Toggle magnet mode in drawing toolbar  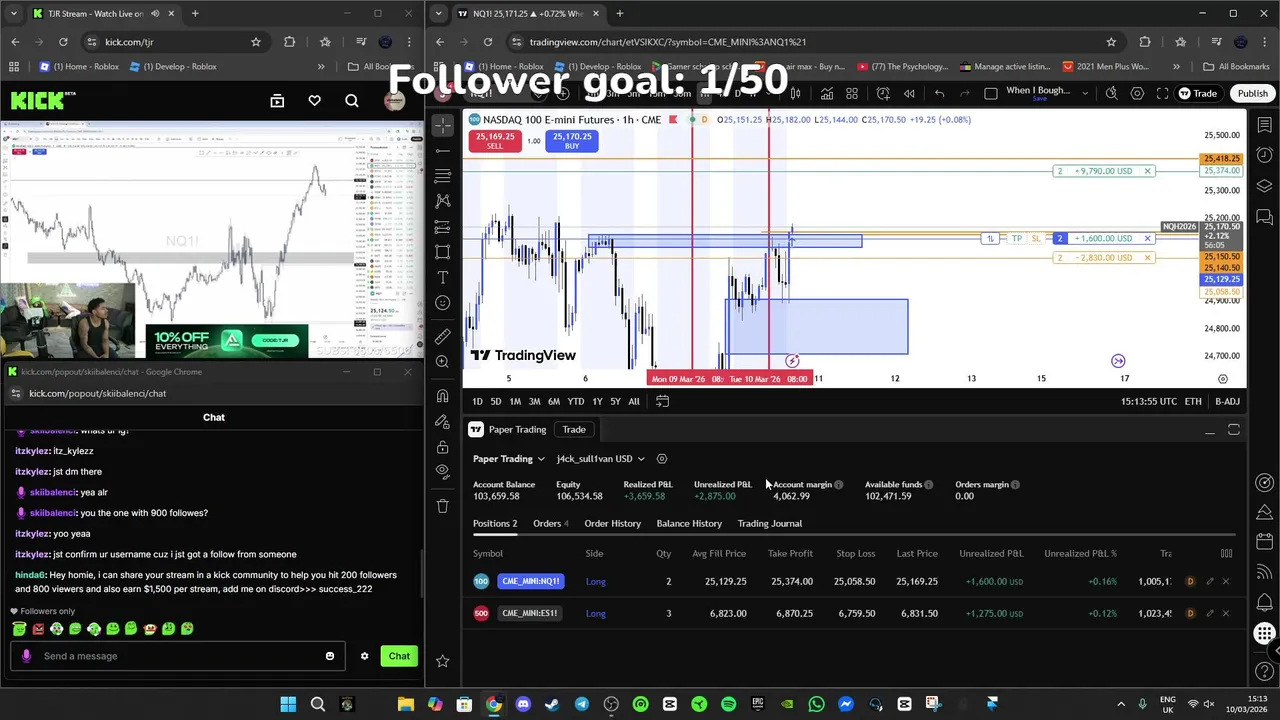(443, 395)
